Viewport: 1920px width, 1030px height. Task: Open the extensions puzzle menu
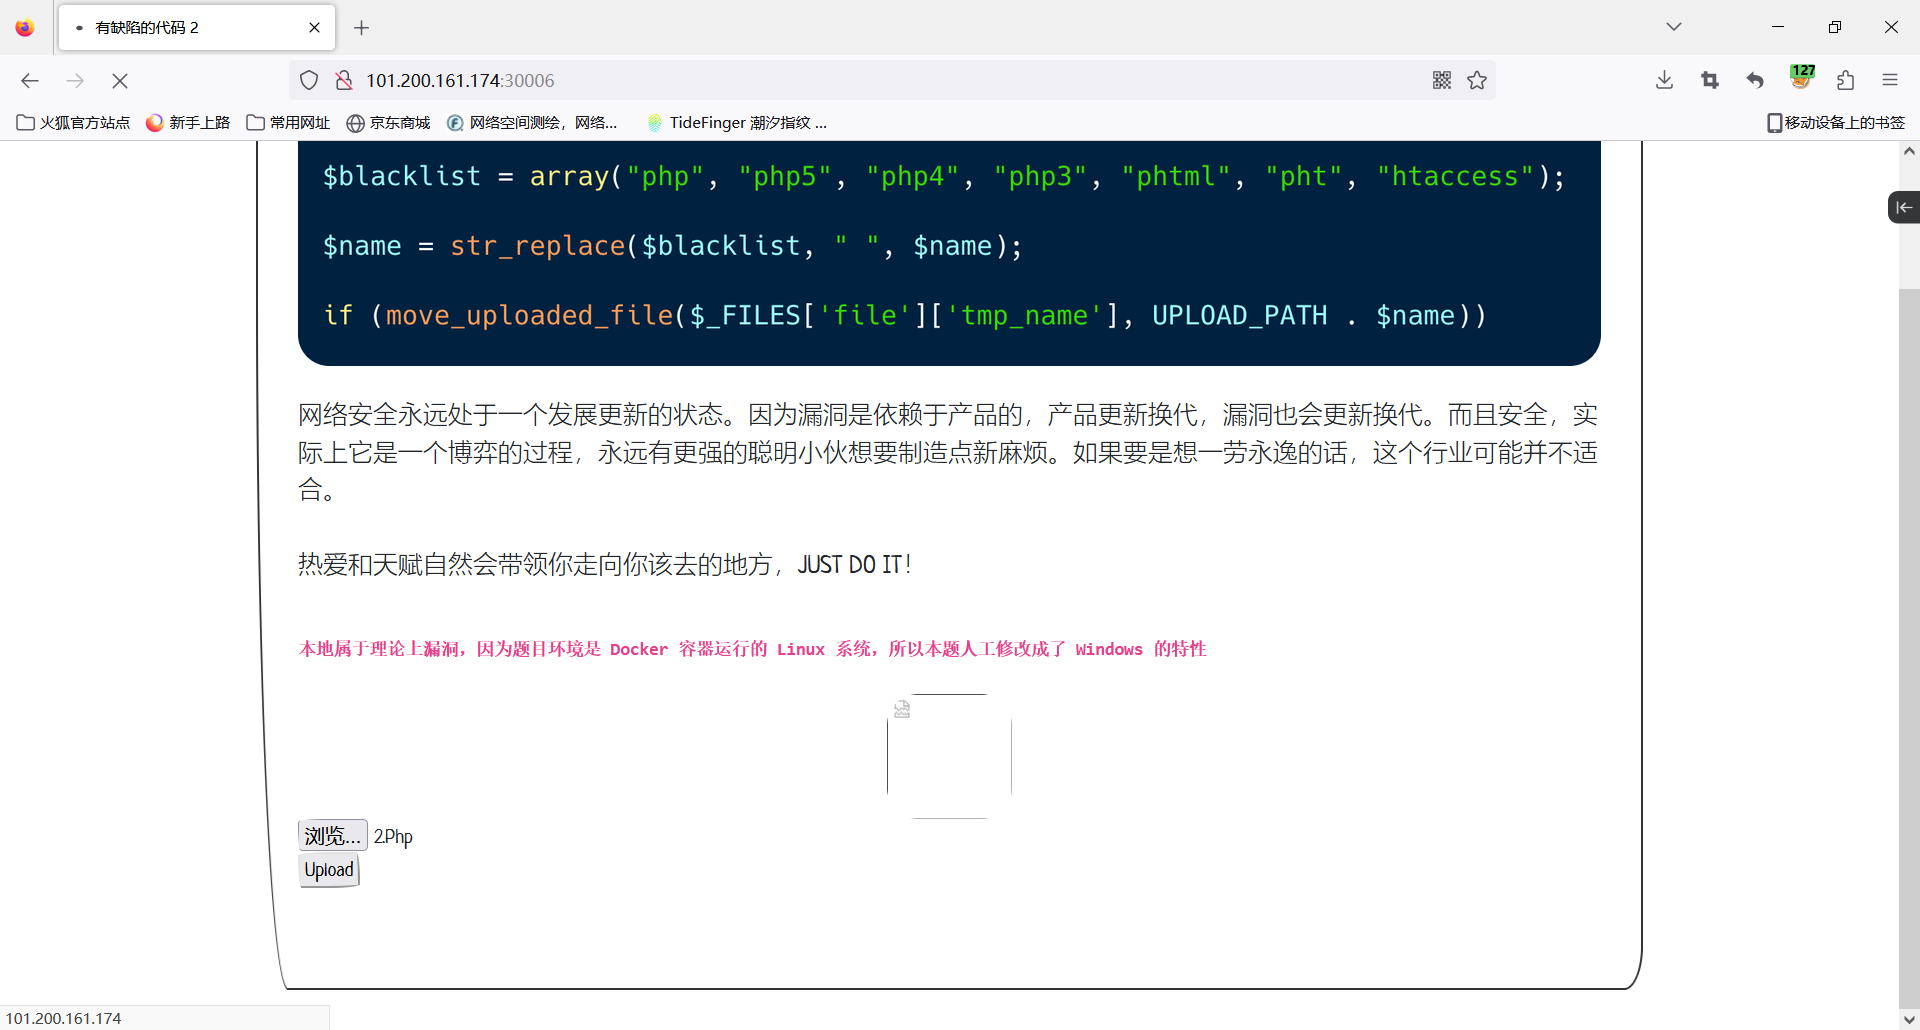coord(1846,81)
